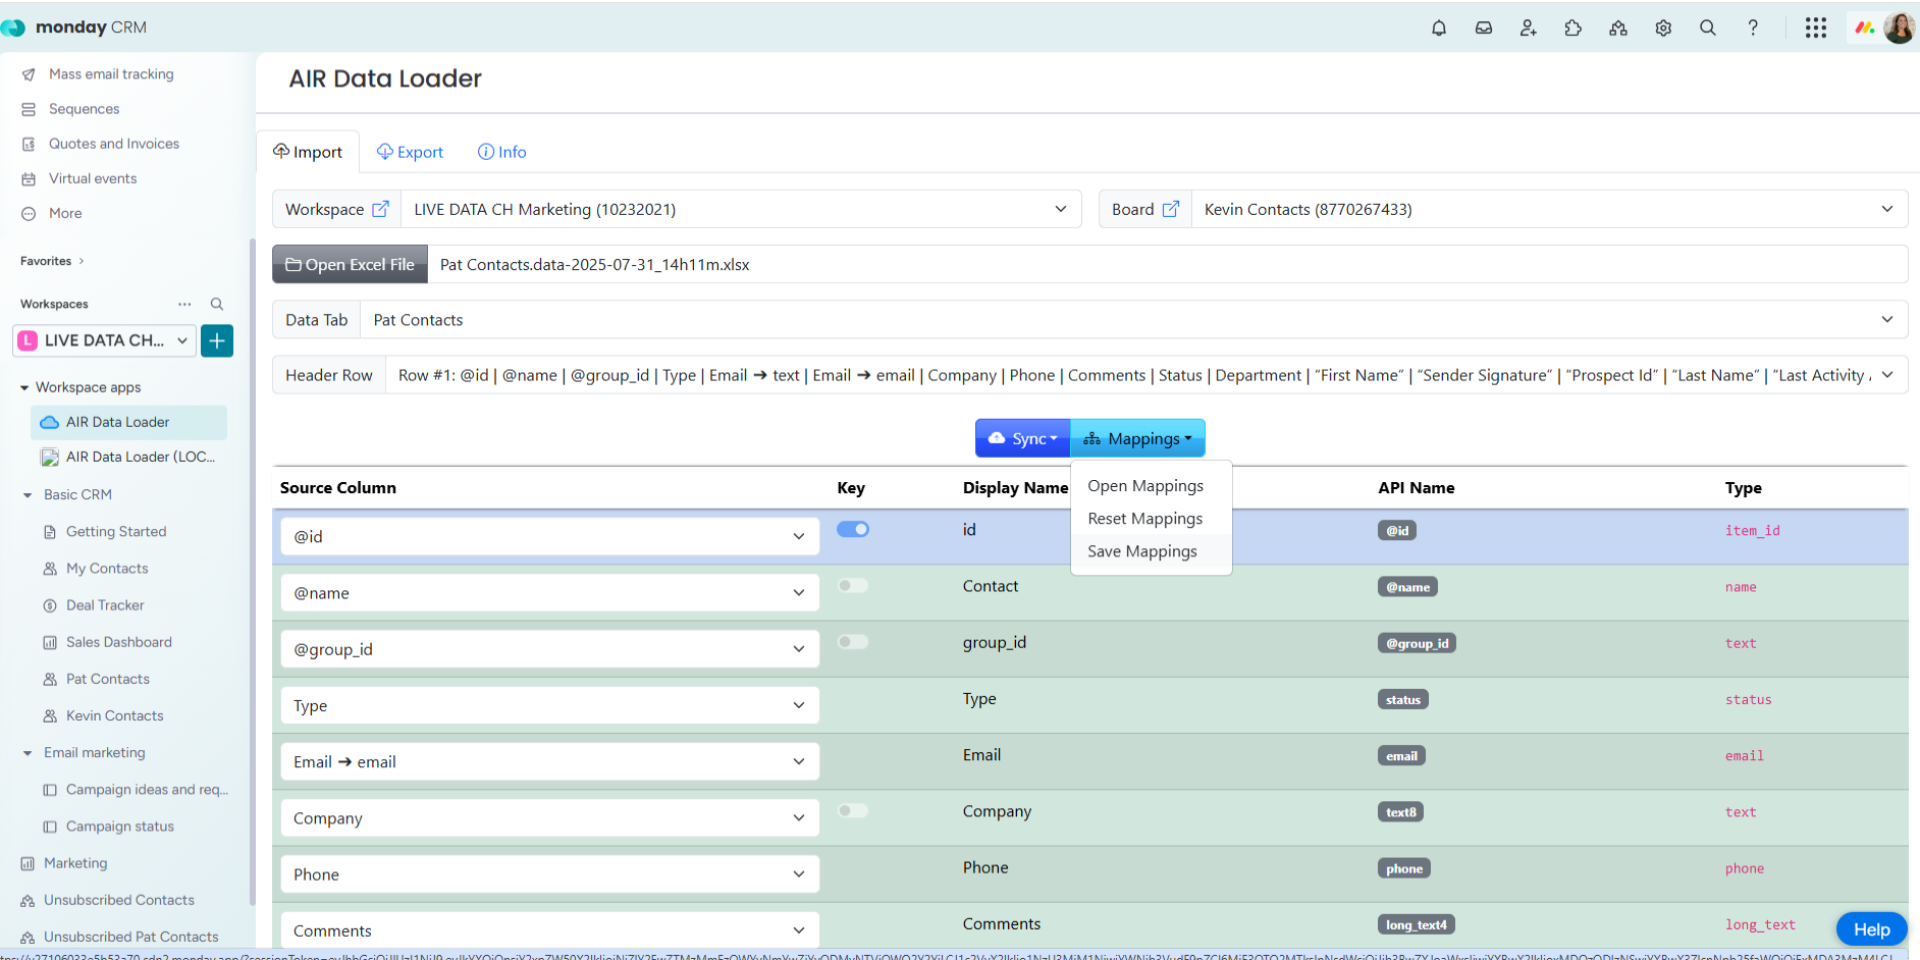
Task: Open the Workspace dropdown
Action: coord(741,209)
